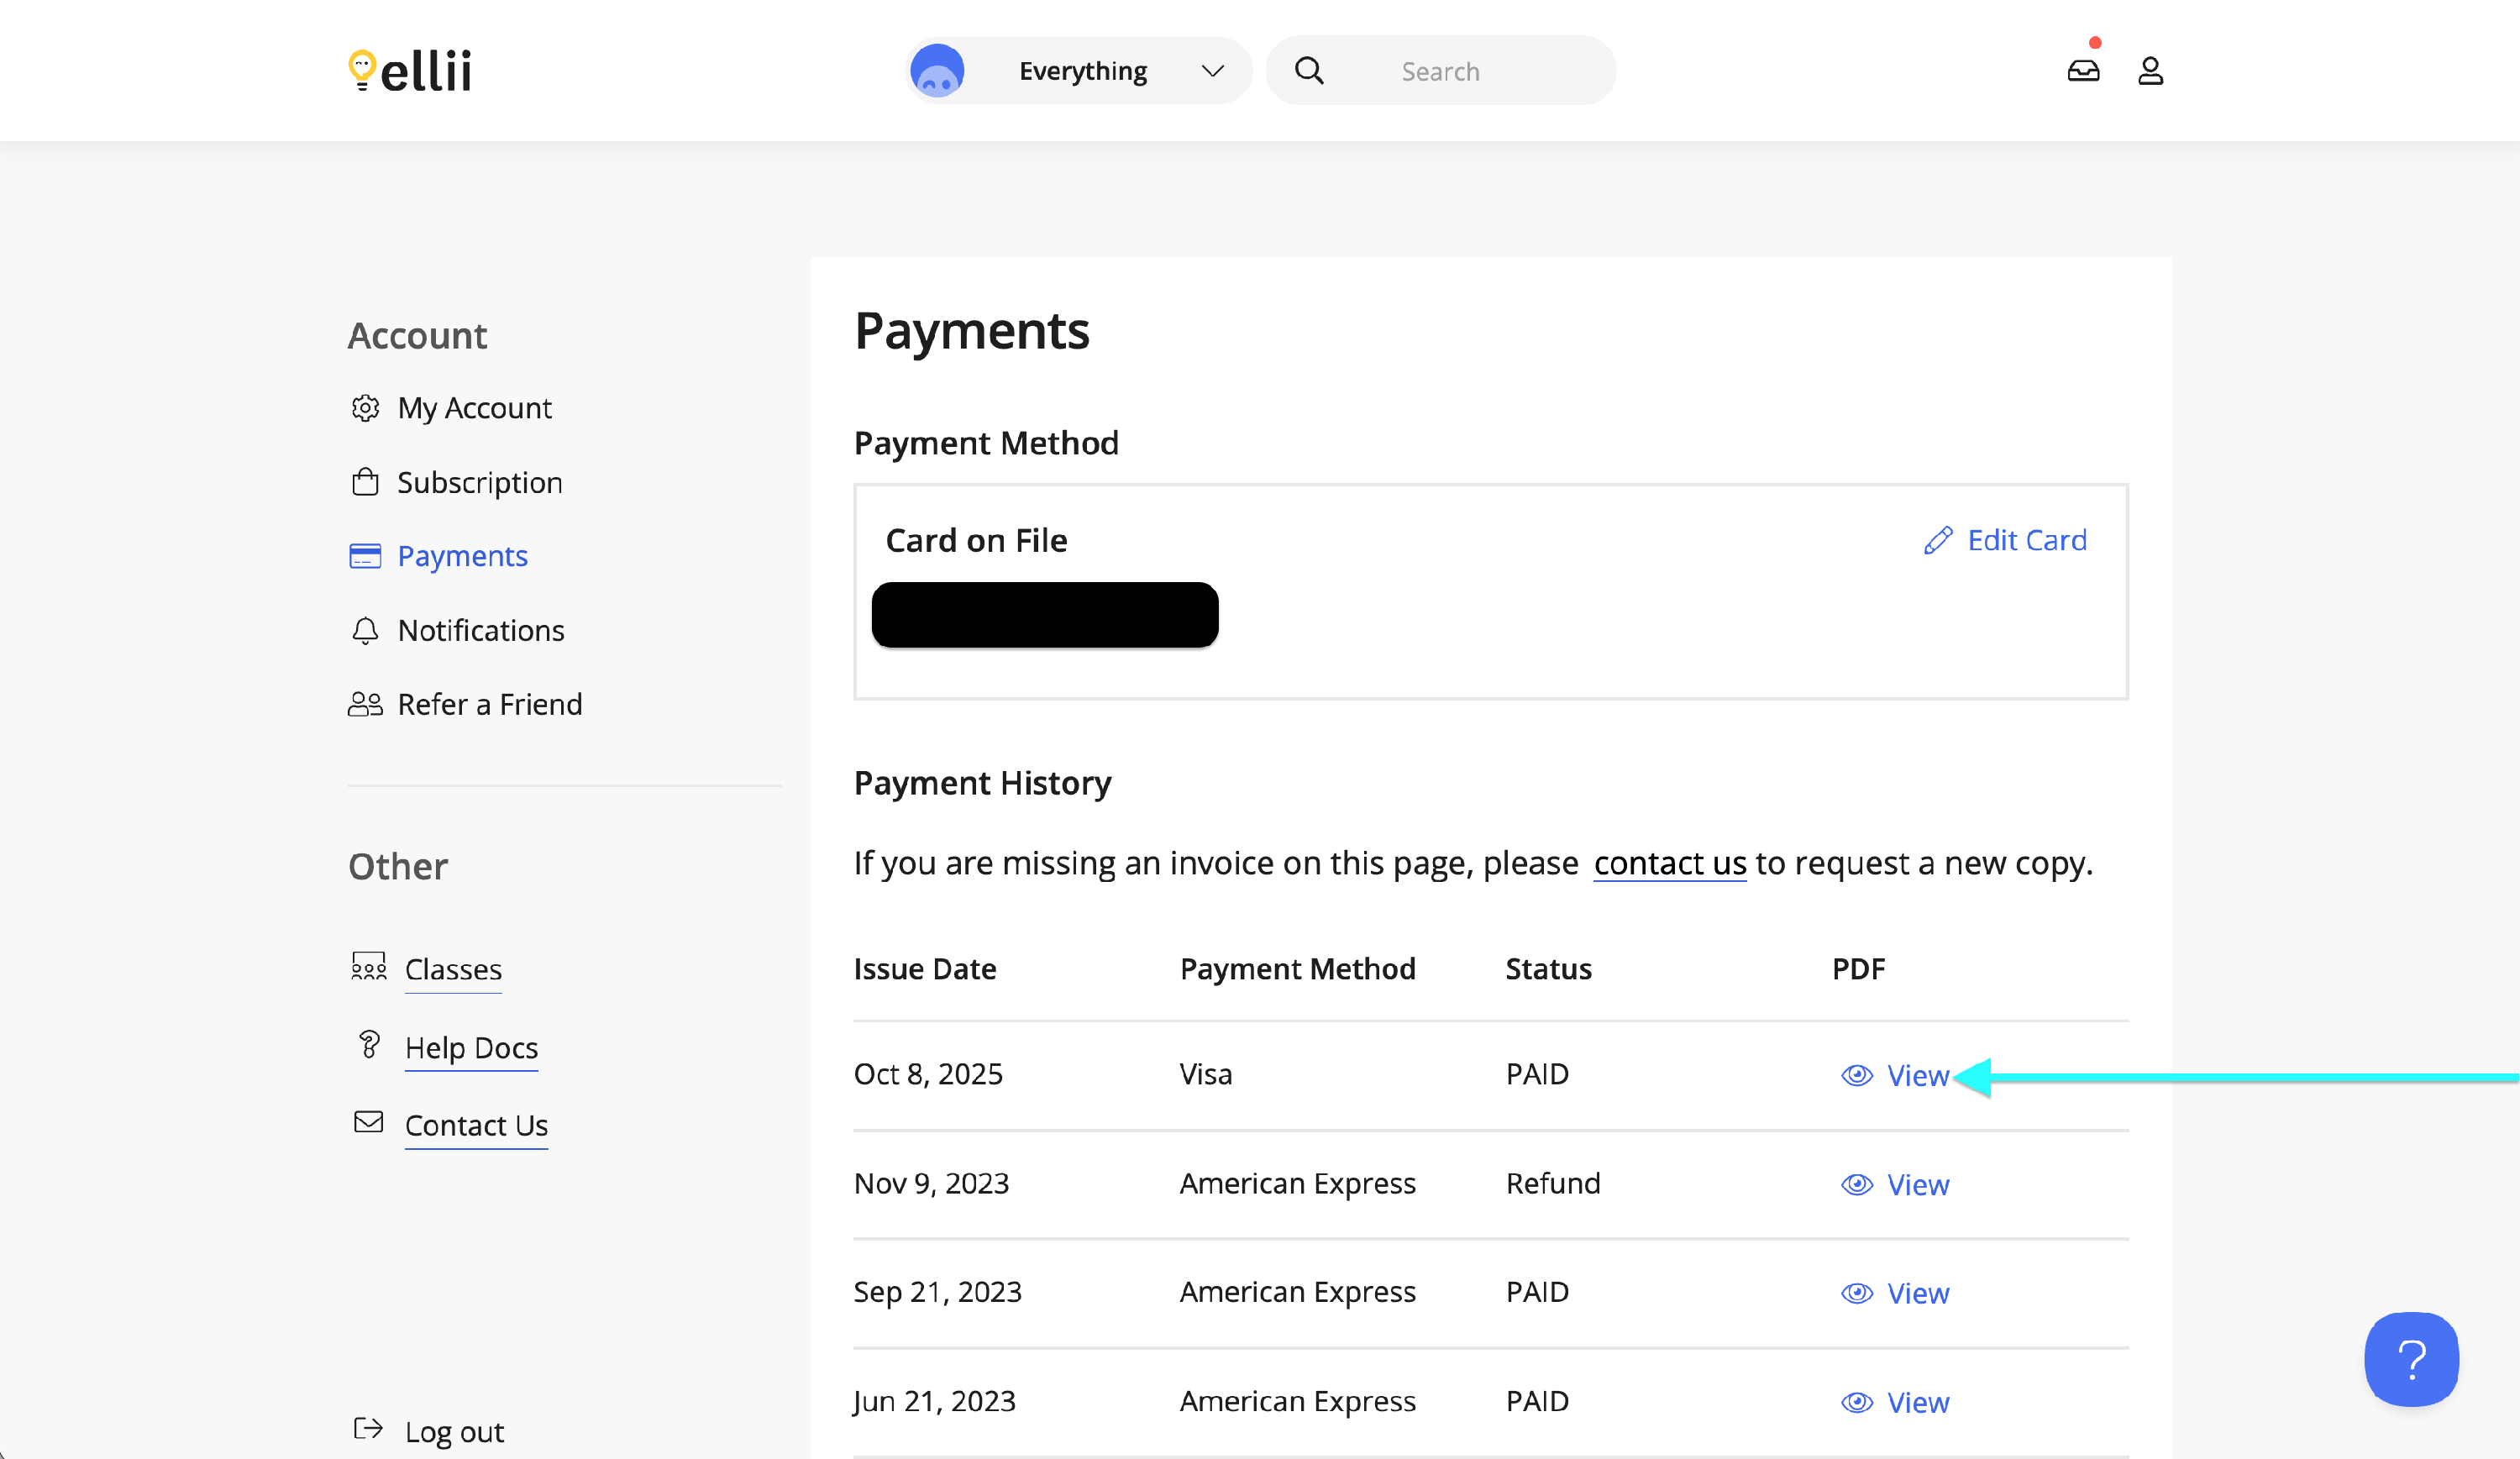2520x1459 pixels.
Task: View the Sep 21, 2023 invoice
Action: [1916, 1293]
